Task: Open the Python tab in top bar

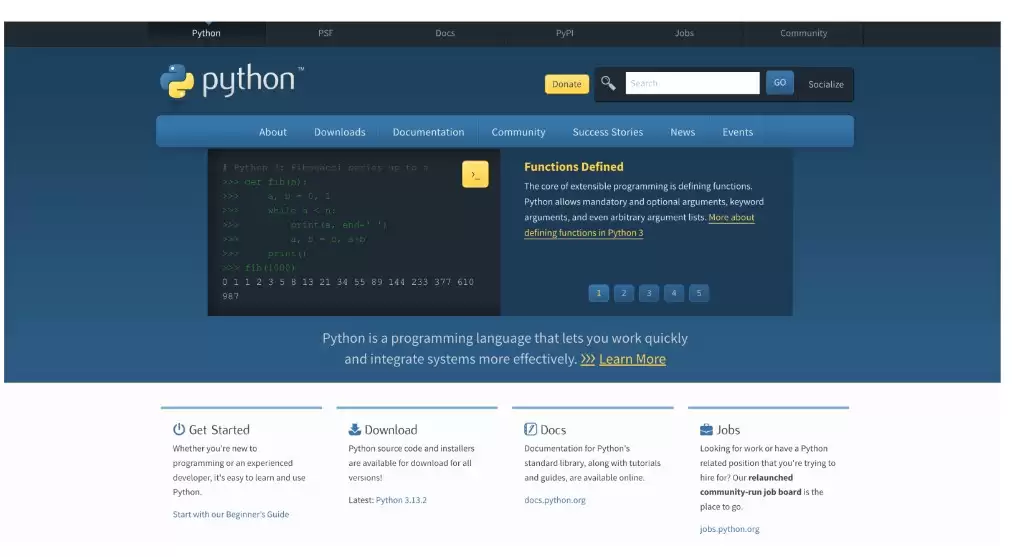Action: pyautogui.click(x=206, y=33)
